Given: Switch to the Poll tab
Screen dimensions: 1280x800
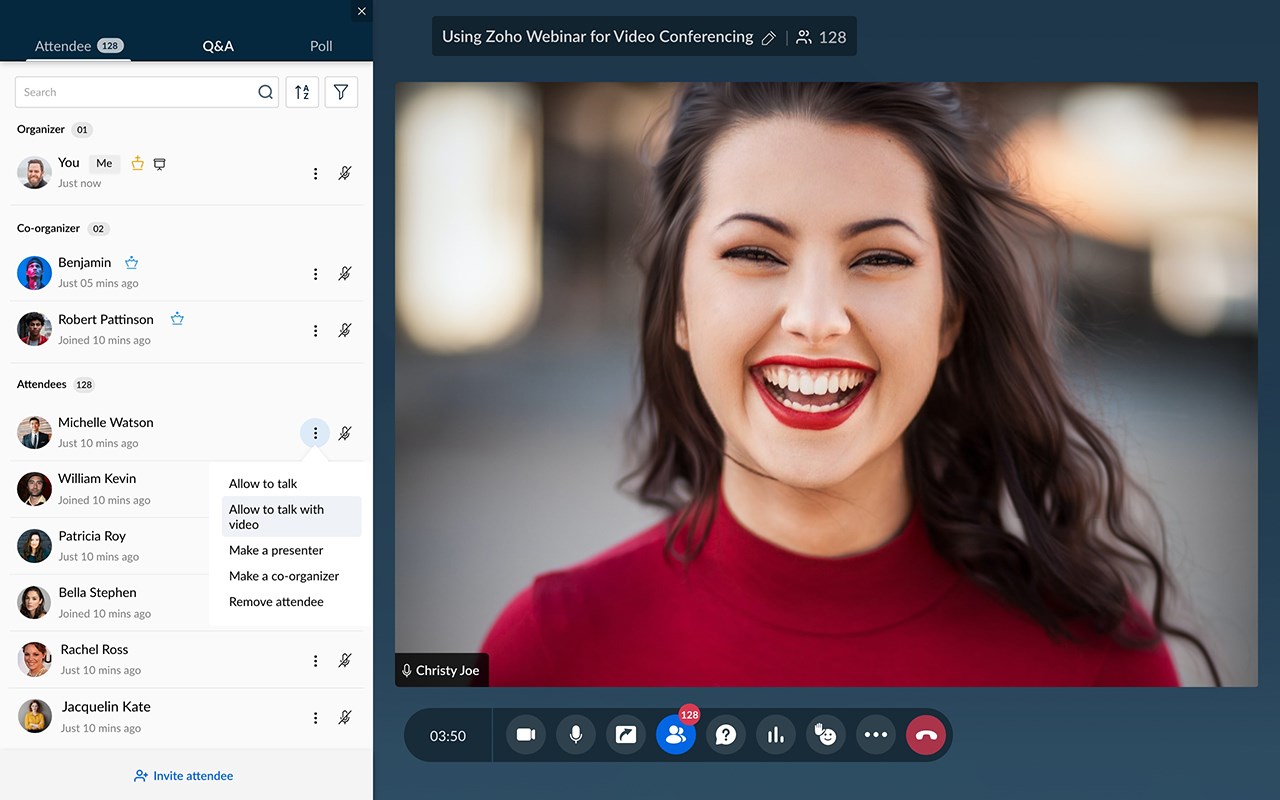Looking at the screenshot, I should (x=321, y=46).
